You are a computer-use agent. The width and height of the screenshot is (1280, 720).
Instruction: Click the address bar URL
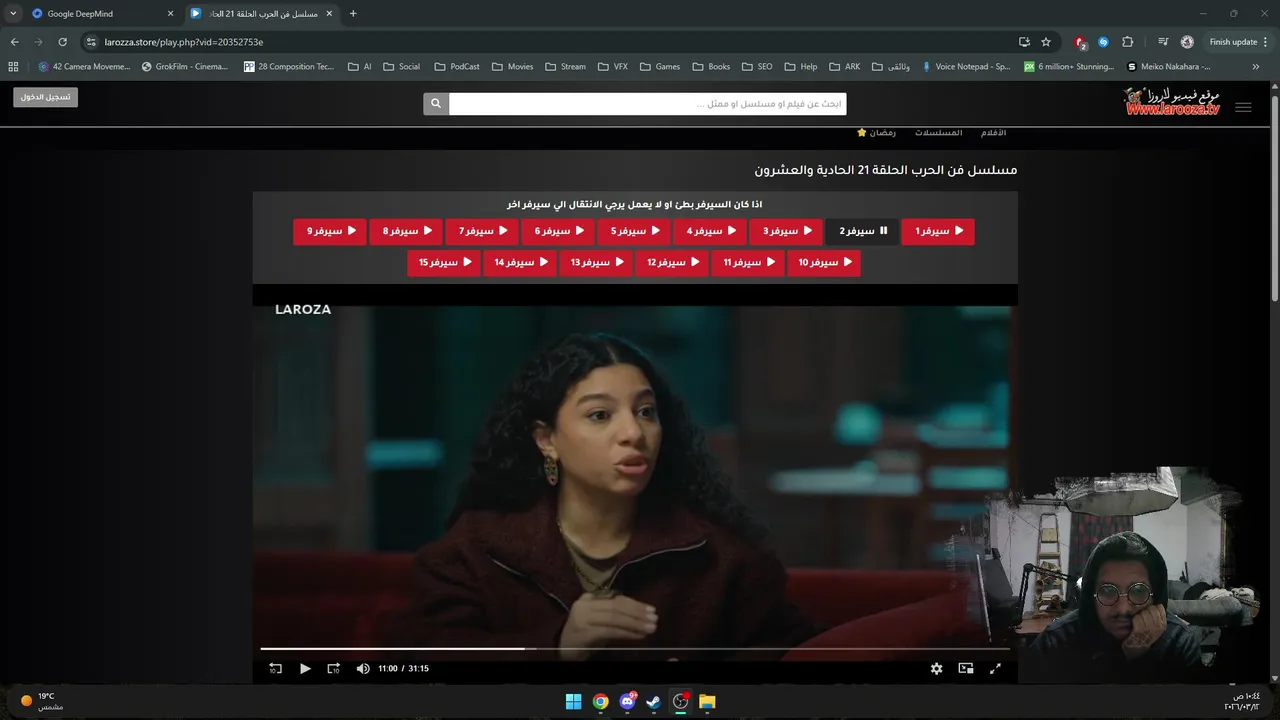coord(184,42)
